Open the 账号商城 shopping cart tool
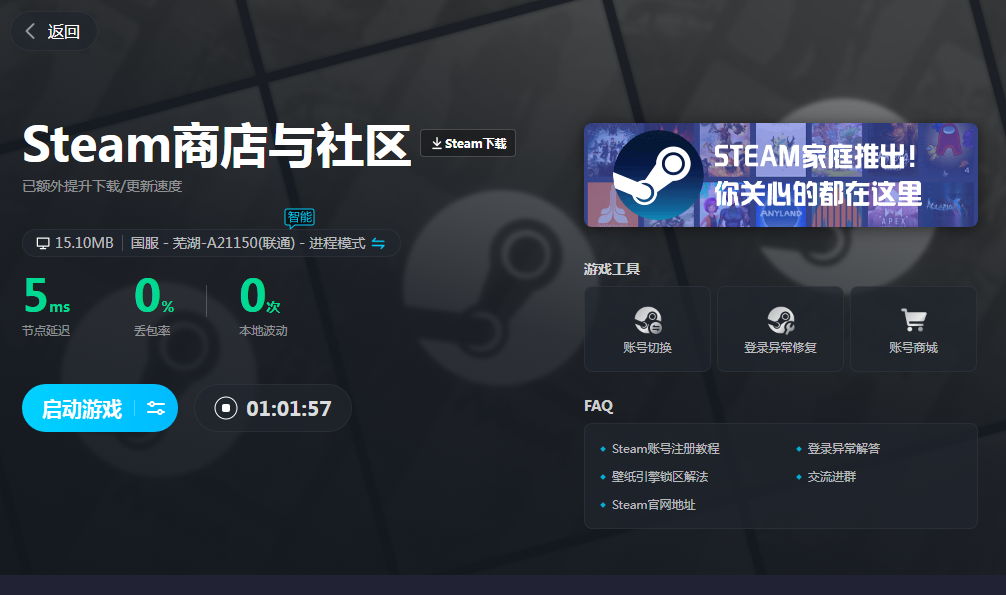Viewport: 1006px width, 595px height. (x=913, y=329)
